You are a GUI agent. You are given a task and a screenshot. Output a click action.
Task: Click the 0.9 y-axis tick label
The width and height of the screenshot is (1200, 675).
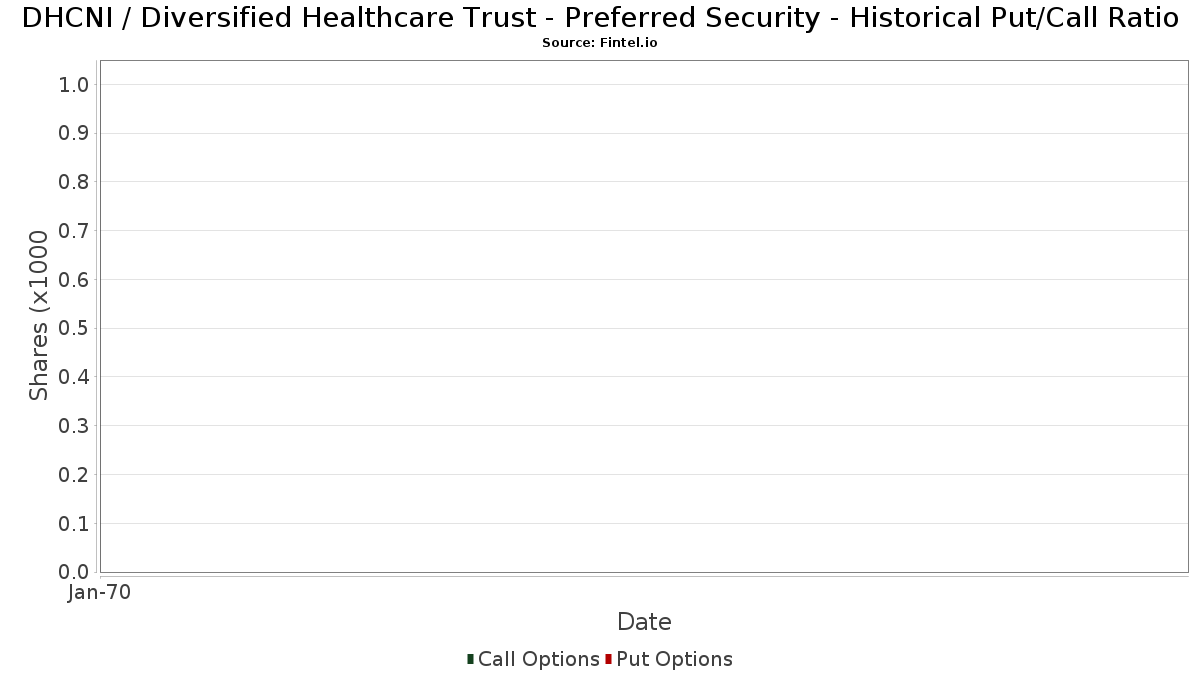[74, 134]
